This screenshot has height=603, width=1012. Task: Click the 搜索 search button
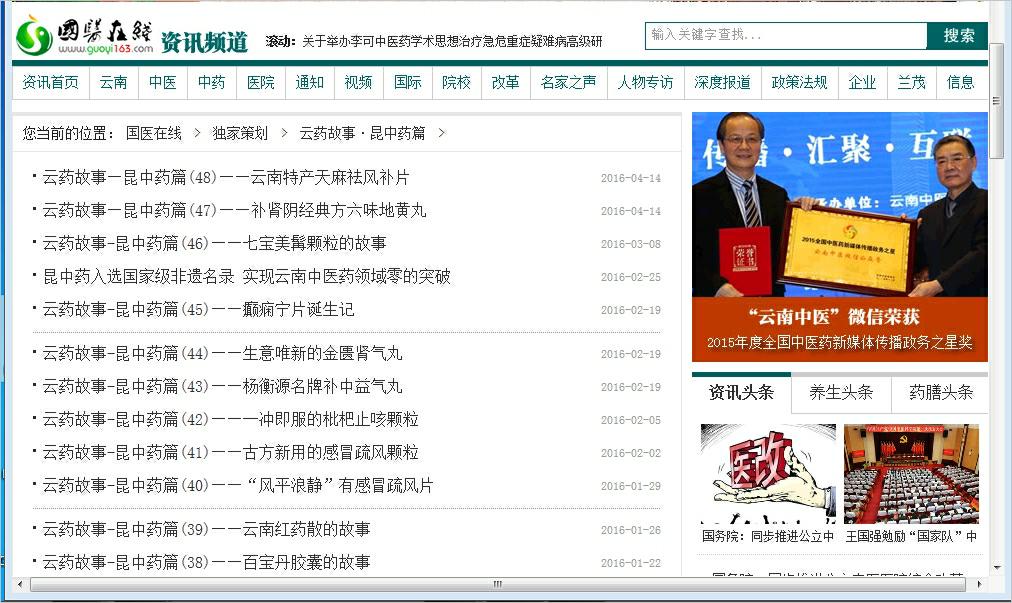[x=958, y=36]
